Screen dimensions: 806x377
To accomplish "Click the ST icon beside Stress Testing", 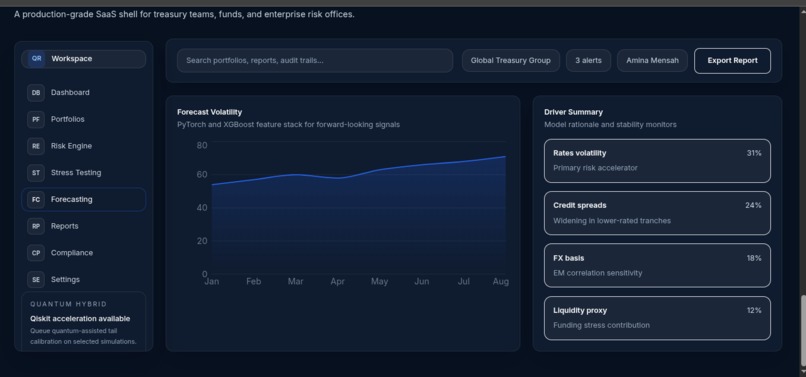I will [x=36, y=173].
